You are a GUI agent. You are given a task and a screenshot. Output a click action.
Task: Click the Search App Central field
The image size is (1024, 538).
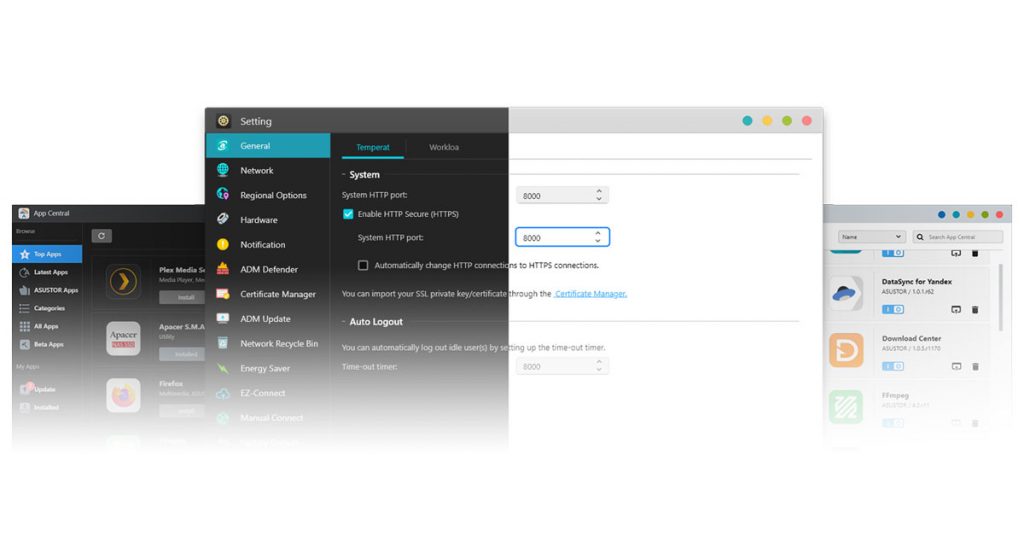[x=957, y=236]
